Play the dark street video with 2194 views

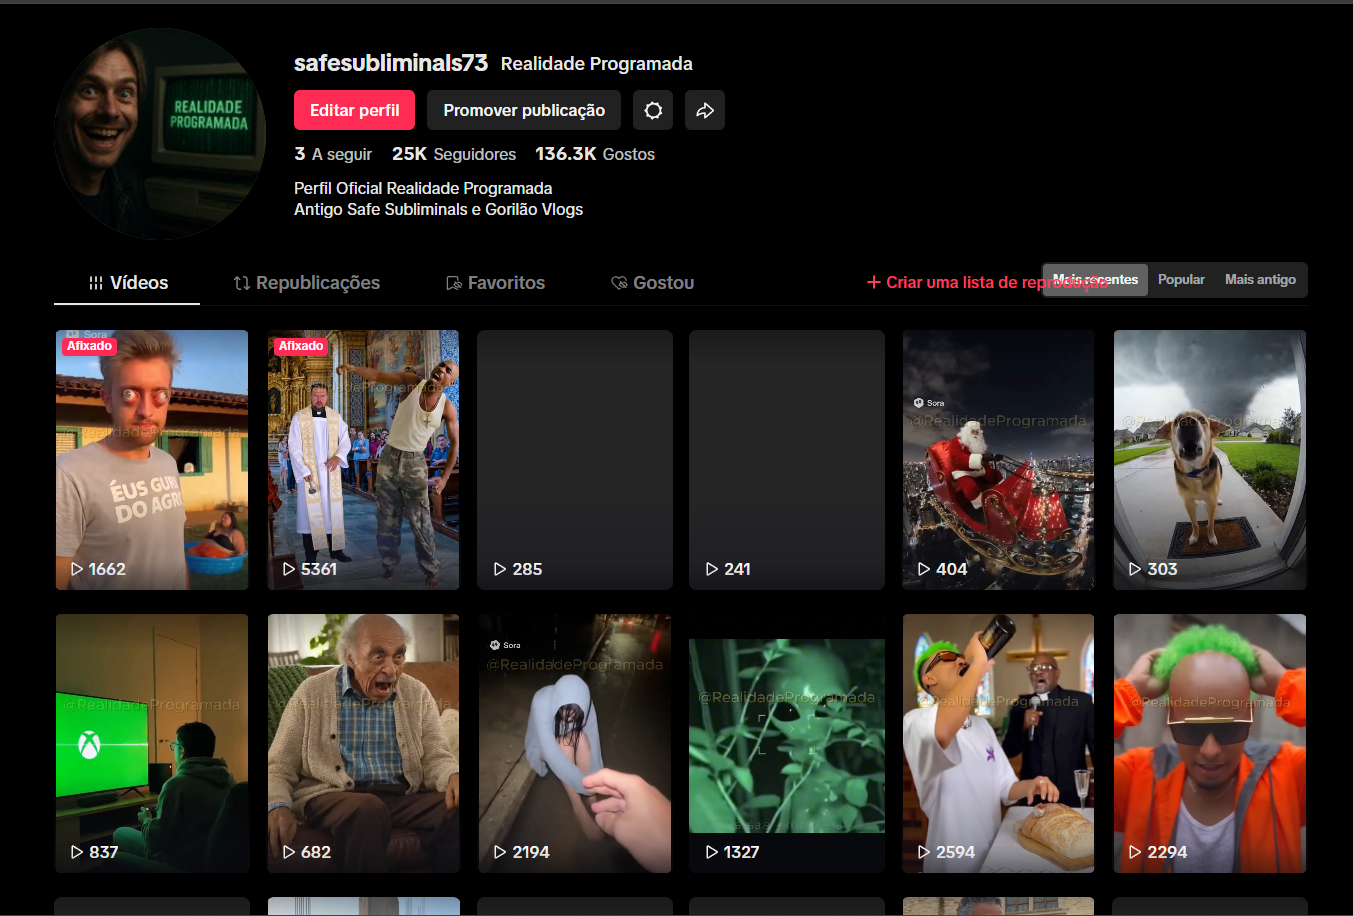tap(575, 744)
